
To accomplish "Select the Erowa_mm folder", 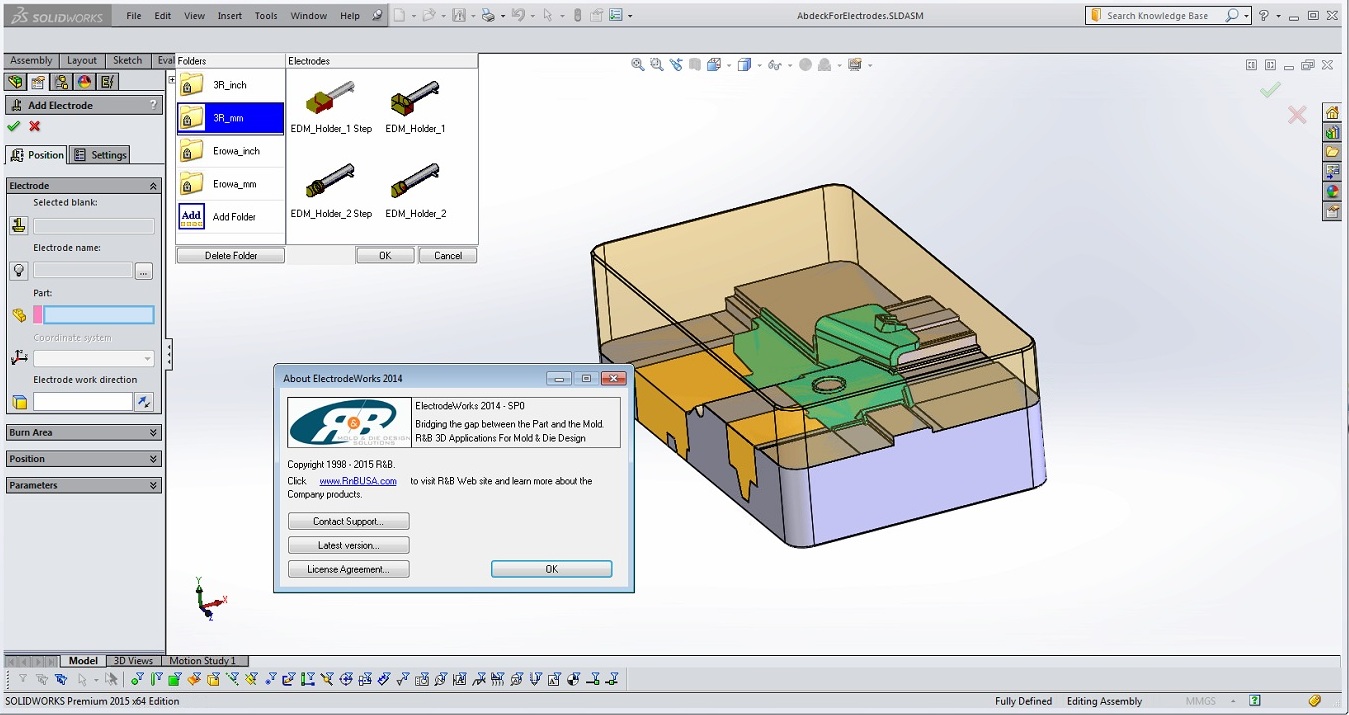I will 230,184.
